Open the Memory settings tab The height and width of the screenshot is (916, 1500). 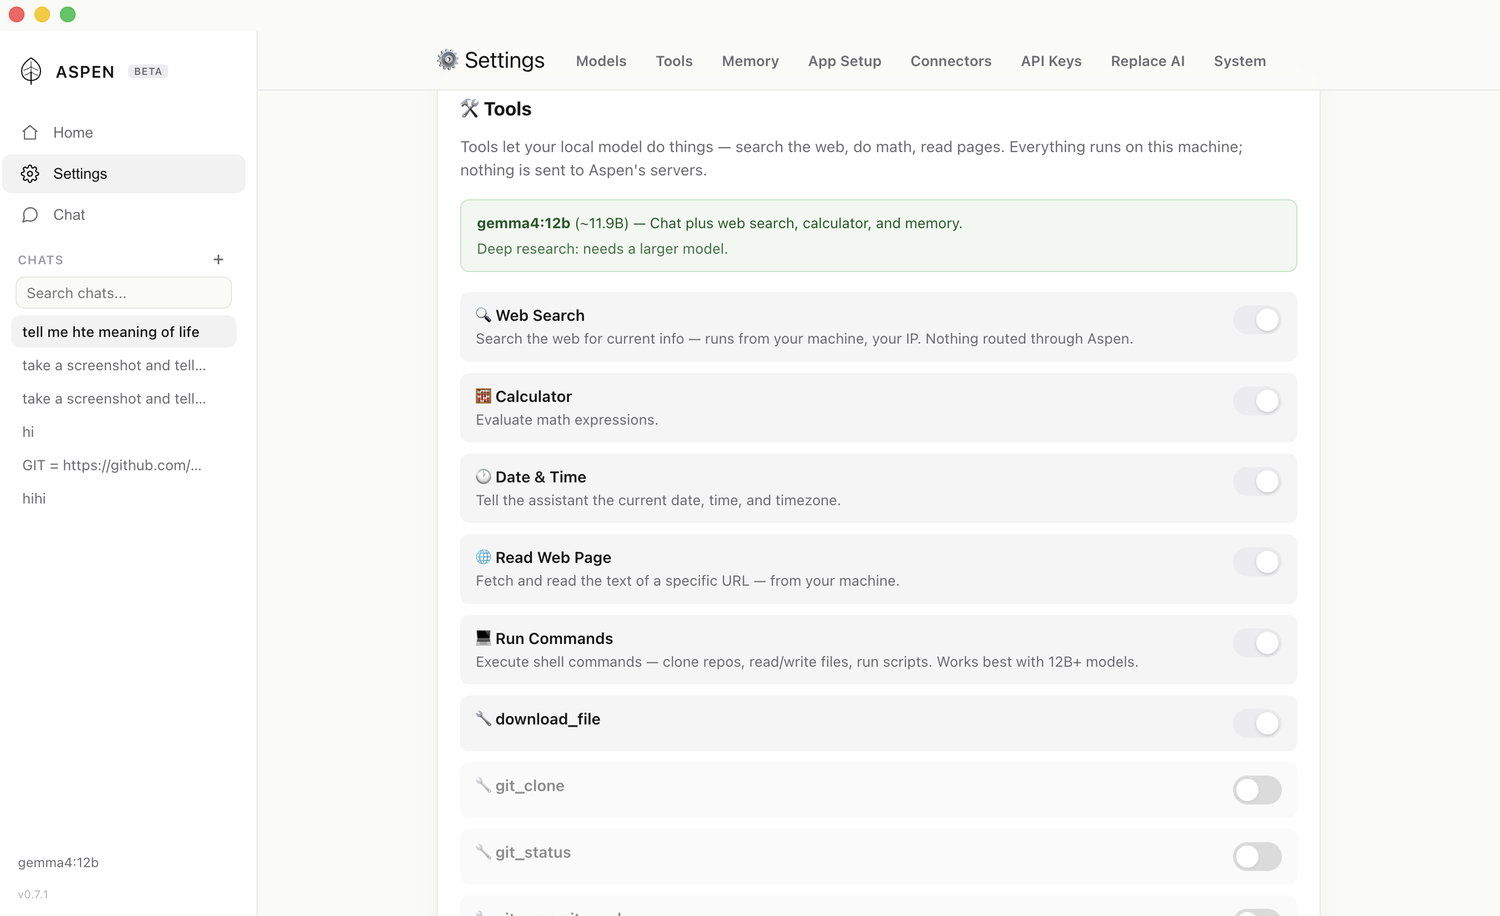(750, 61)
